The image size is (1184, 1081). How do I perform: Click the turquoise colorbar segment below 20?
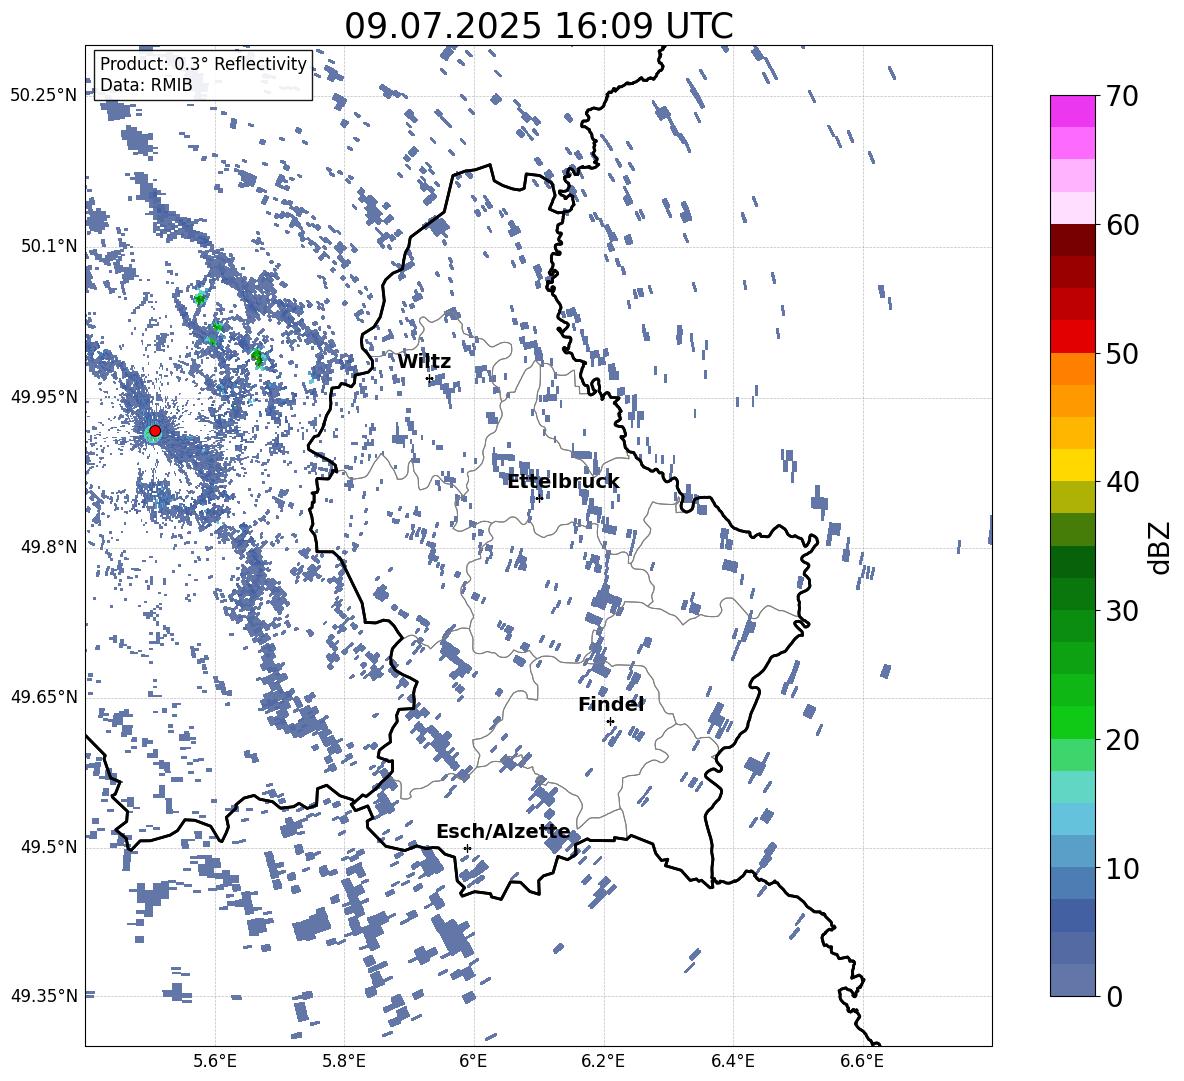coord(1072,787)
